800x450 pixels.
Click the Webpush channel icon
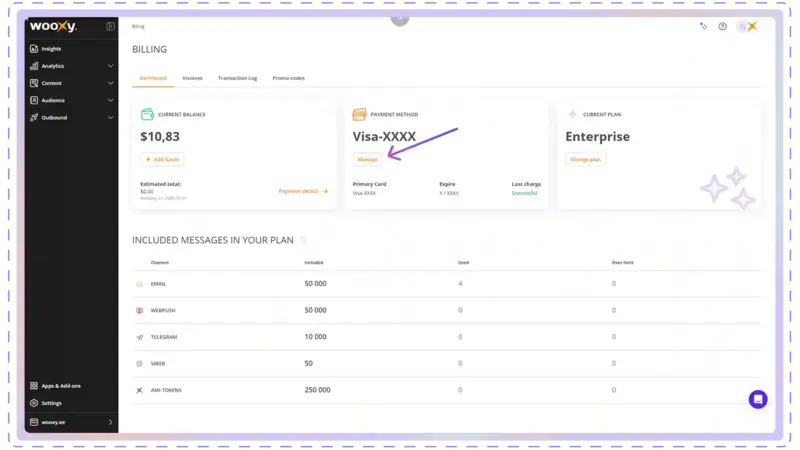[x=139, y=310]
